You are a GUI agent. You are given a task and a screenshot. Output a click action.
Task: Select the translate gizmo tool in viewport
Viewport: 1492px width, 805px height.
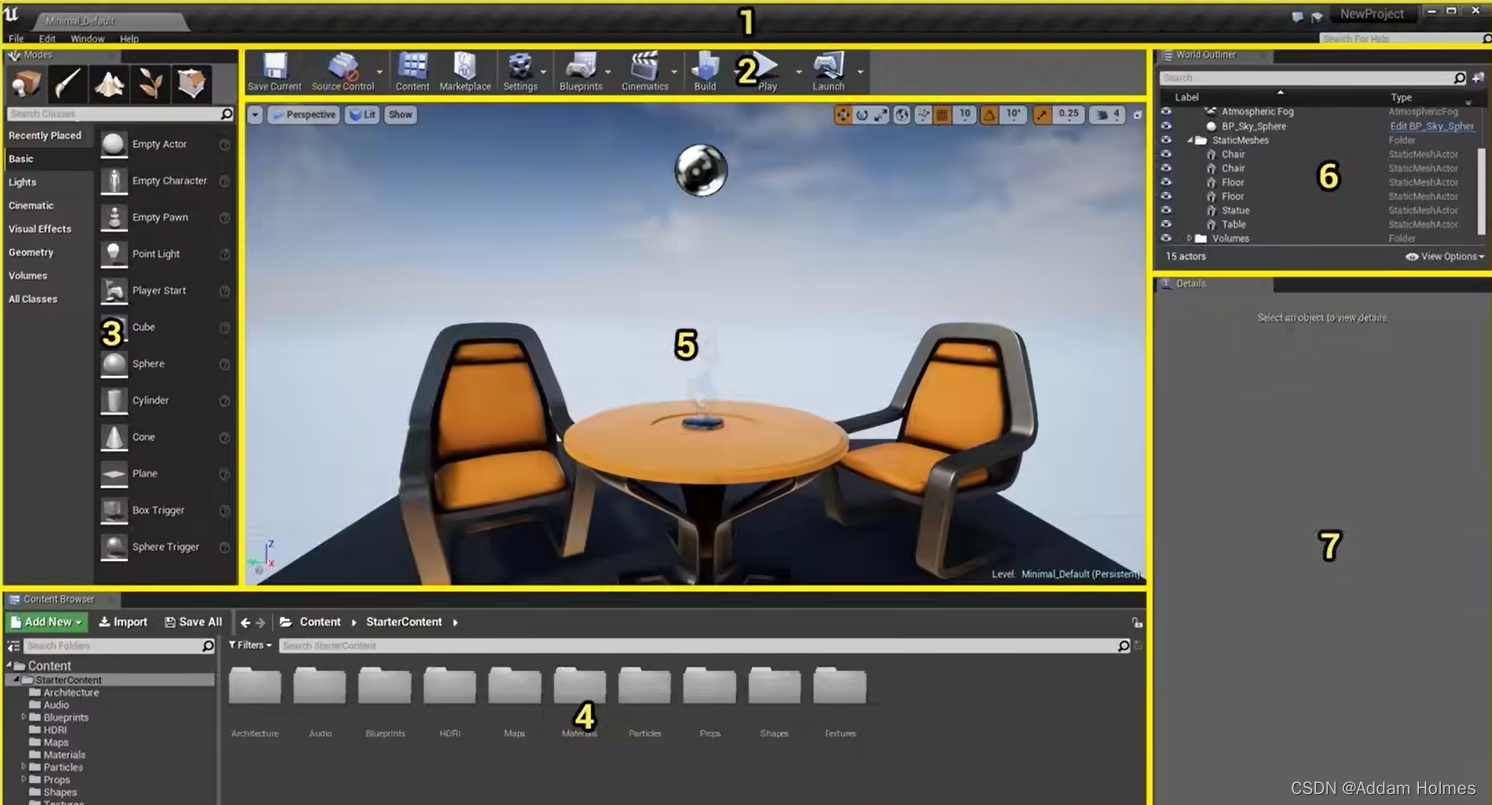[x=843, y=115]
